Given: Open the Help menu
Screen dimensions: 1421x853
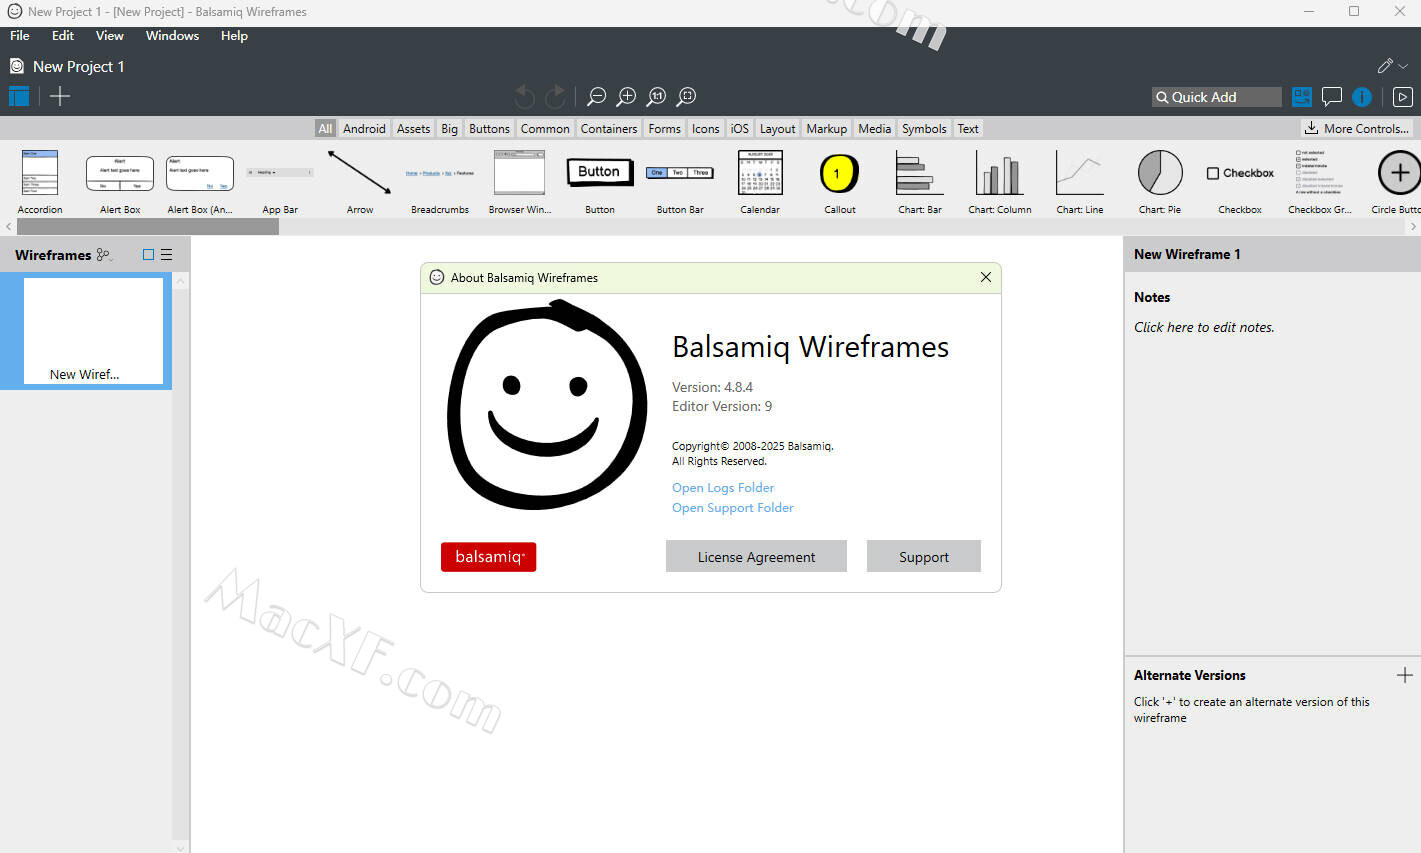Looking at the screenshot, I should [234, 35].
